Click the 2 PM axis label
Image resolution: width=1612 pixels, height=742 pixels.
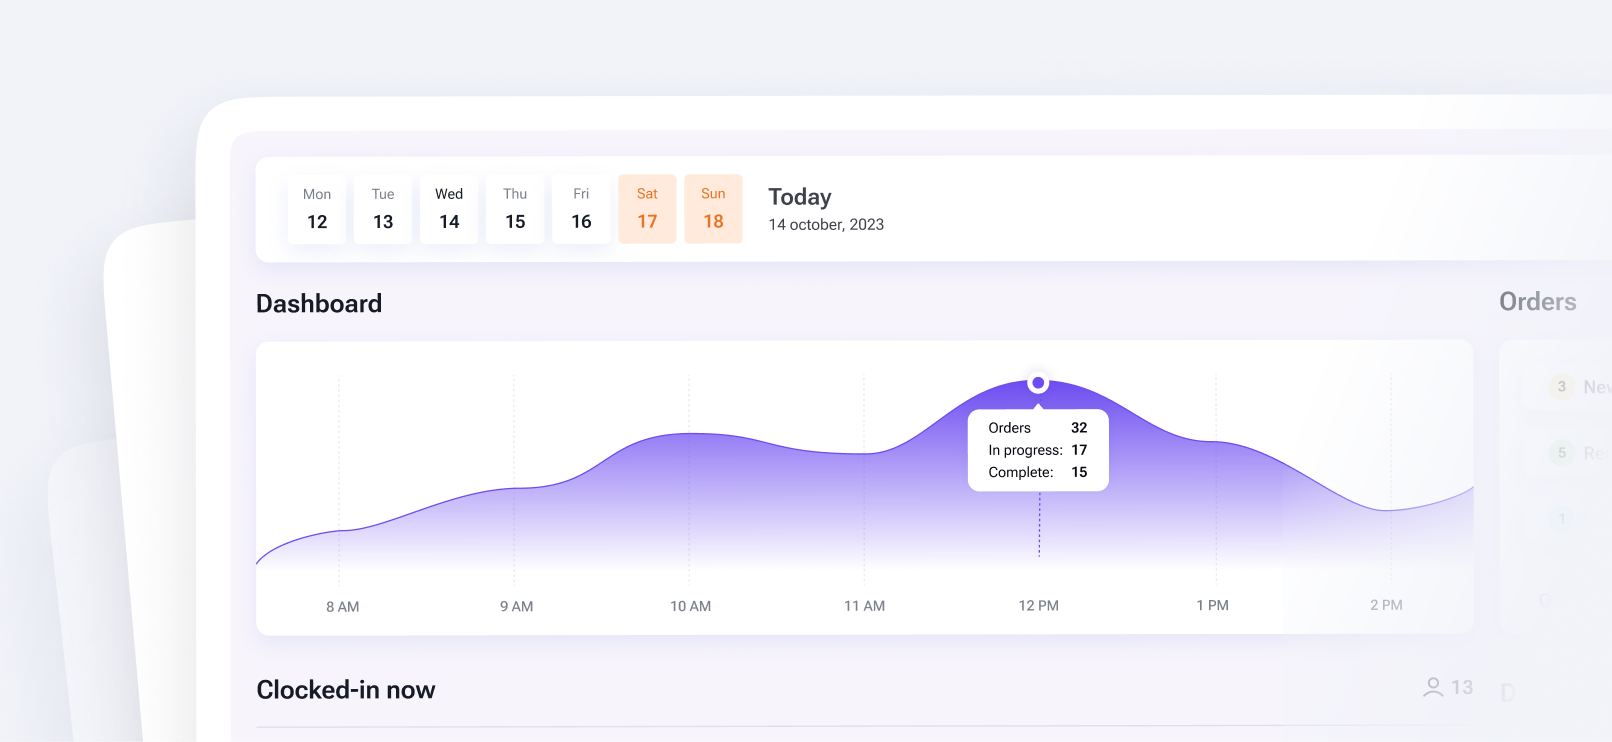click(x=1386, y=605)
